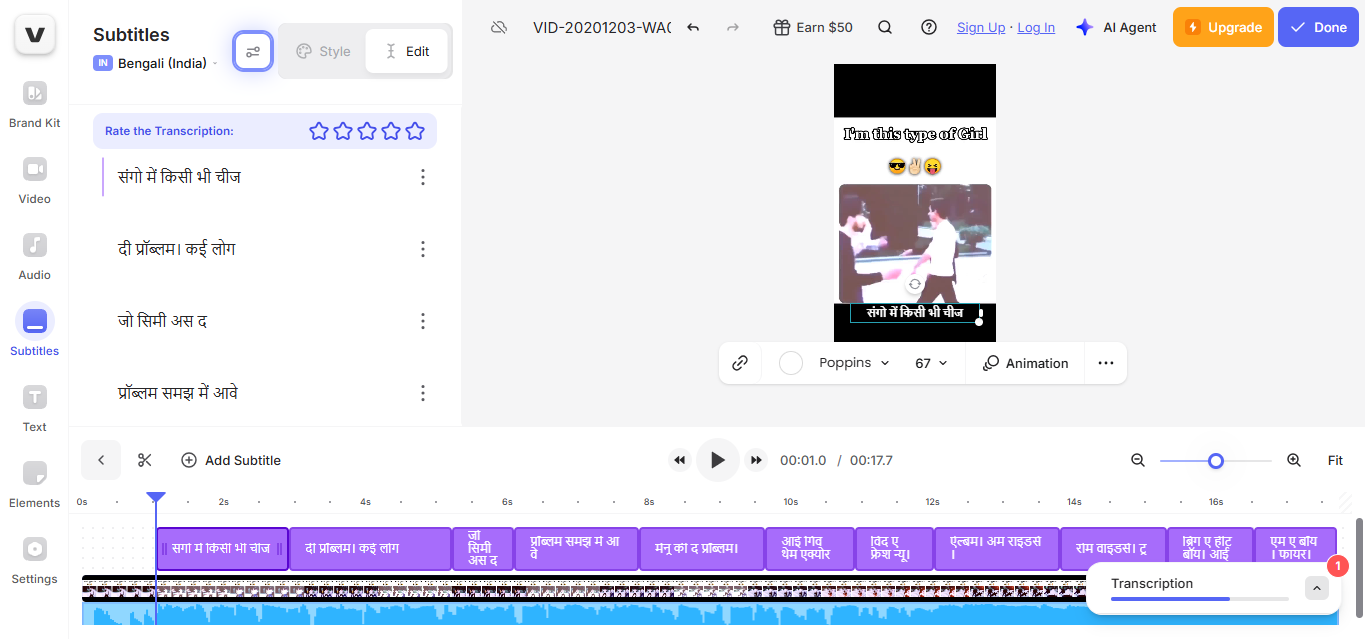Screen dimensions: 1365x639
Task: Open subtitle settings sliders icon beside Style
Action: click(x=252, y=50)
